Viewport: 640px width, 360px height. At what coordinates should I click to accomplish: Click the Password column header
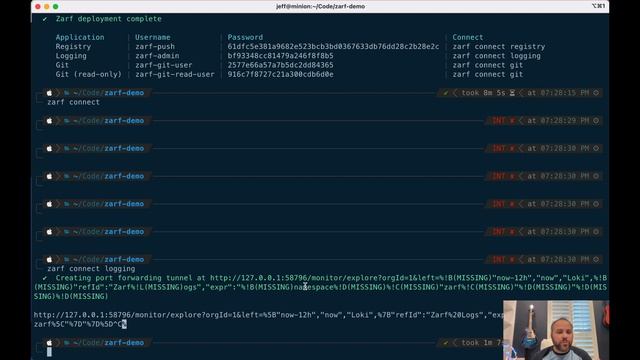[x=245, y=37]
